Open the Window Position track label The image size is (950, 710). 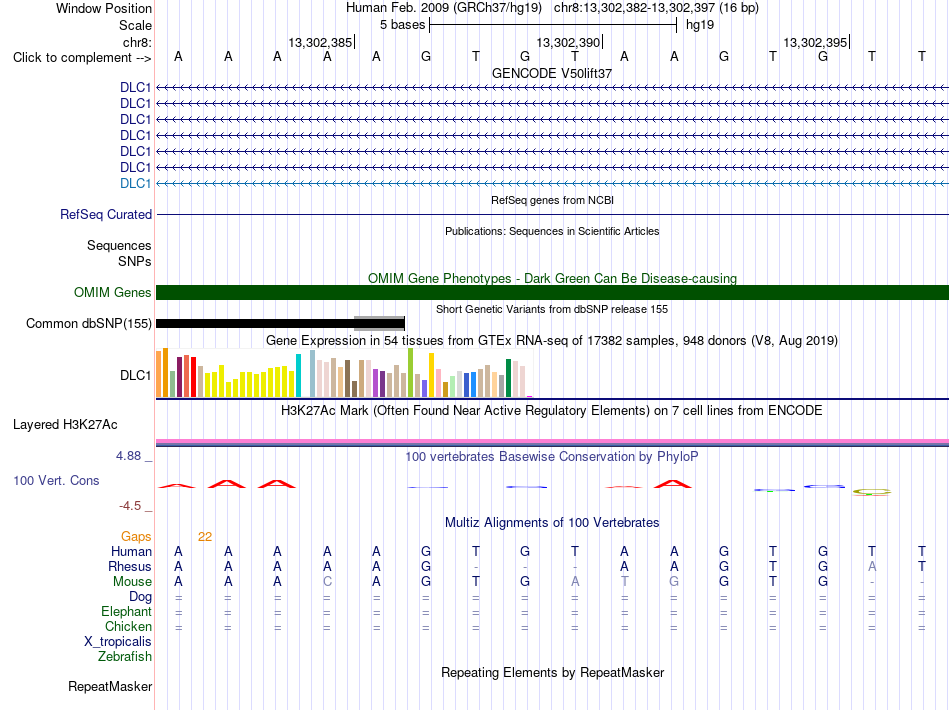104,8
